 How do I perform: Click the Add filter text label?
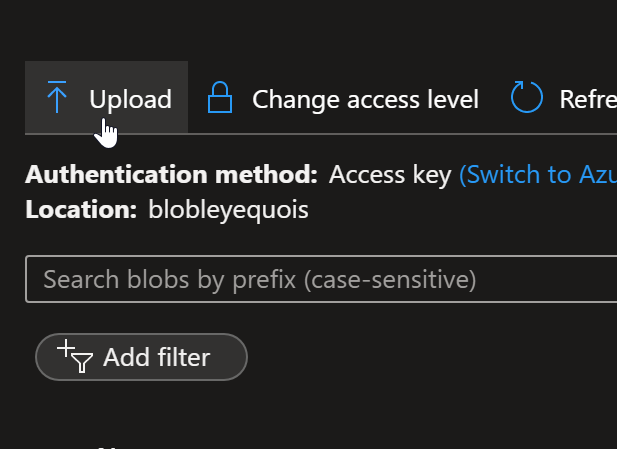(x=156, y=357)
